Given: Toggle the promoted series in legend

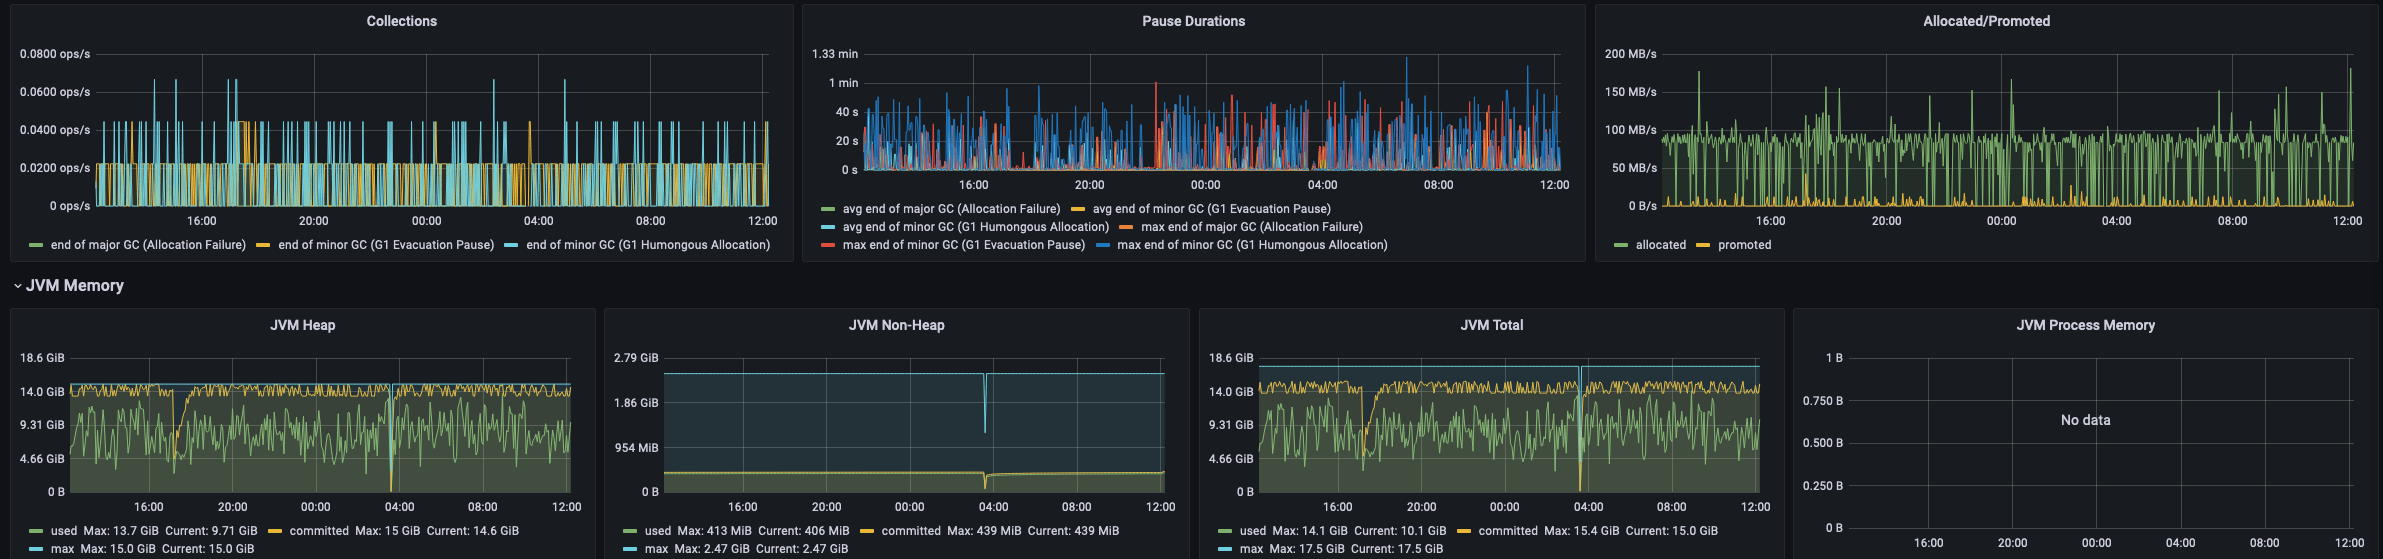Looking at the screenshot, I should pyautogui.click(x=1745, y=245).
